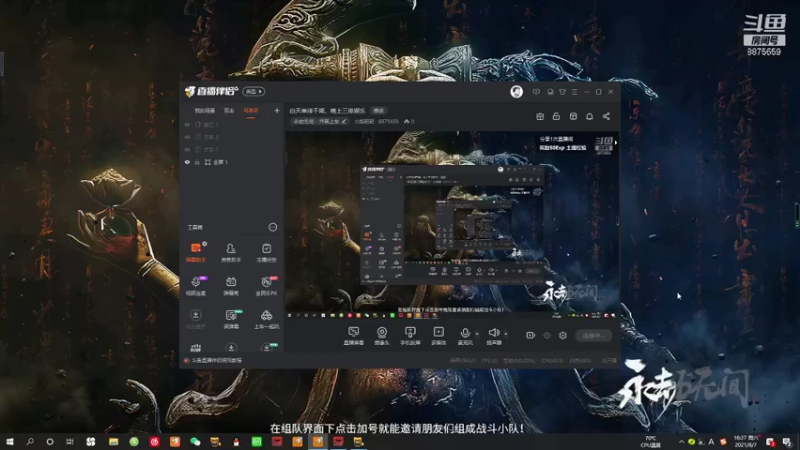Click the unlock padlock icon above preview
The width and height of the screenshot is (800, 450).
click(x=556, y=116)
